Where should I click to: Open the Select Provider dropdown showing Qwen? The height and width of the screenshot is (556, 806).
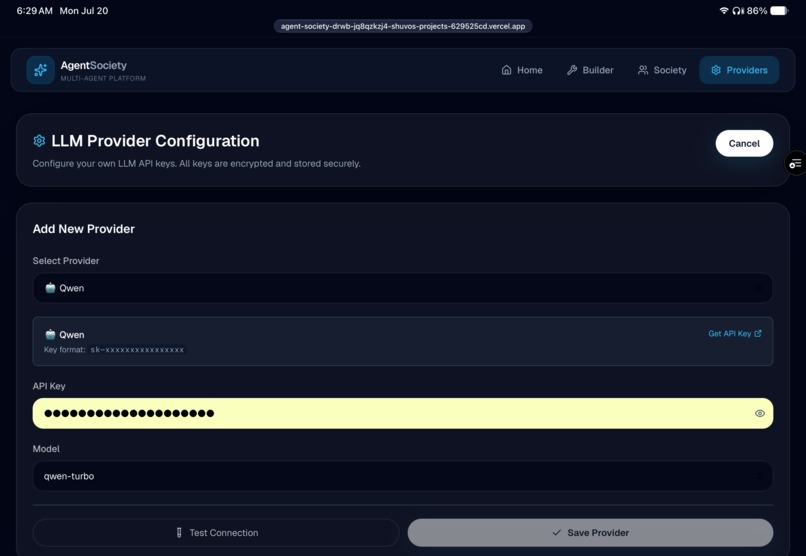402,288
